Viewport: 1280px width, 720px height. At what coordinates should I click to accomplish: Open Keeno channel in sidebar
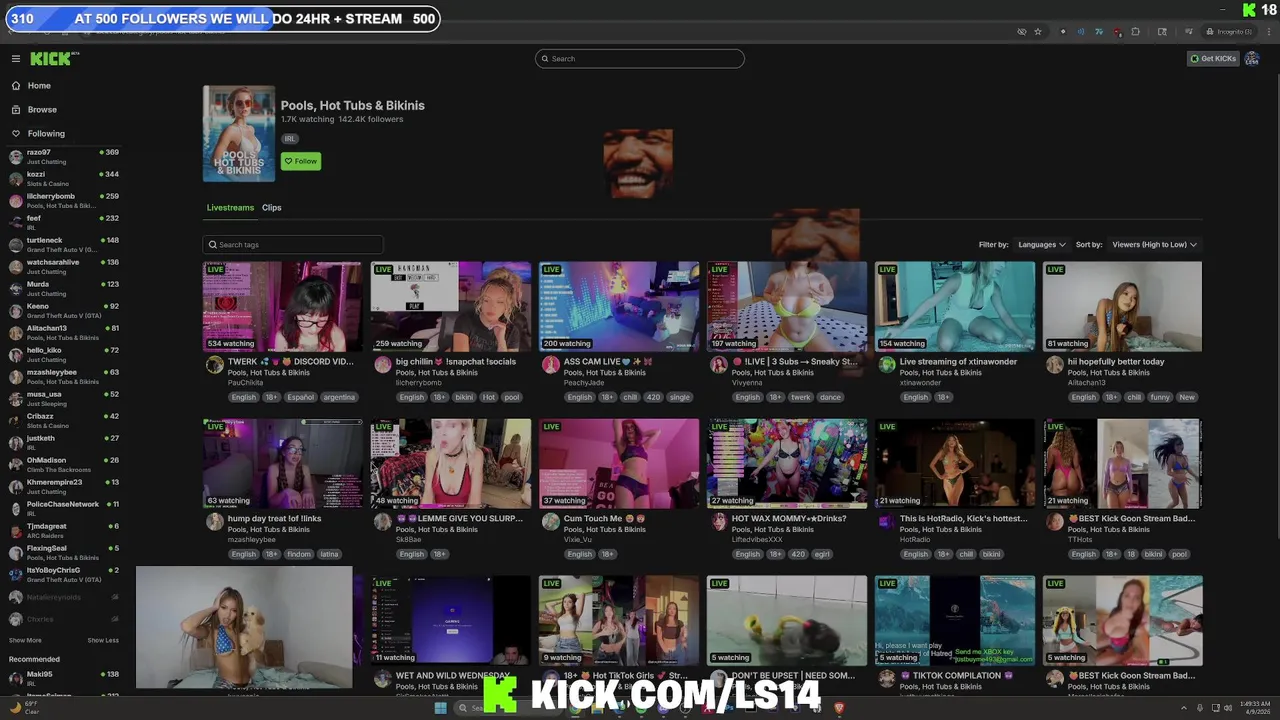pos(64,311)
